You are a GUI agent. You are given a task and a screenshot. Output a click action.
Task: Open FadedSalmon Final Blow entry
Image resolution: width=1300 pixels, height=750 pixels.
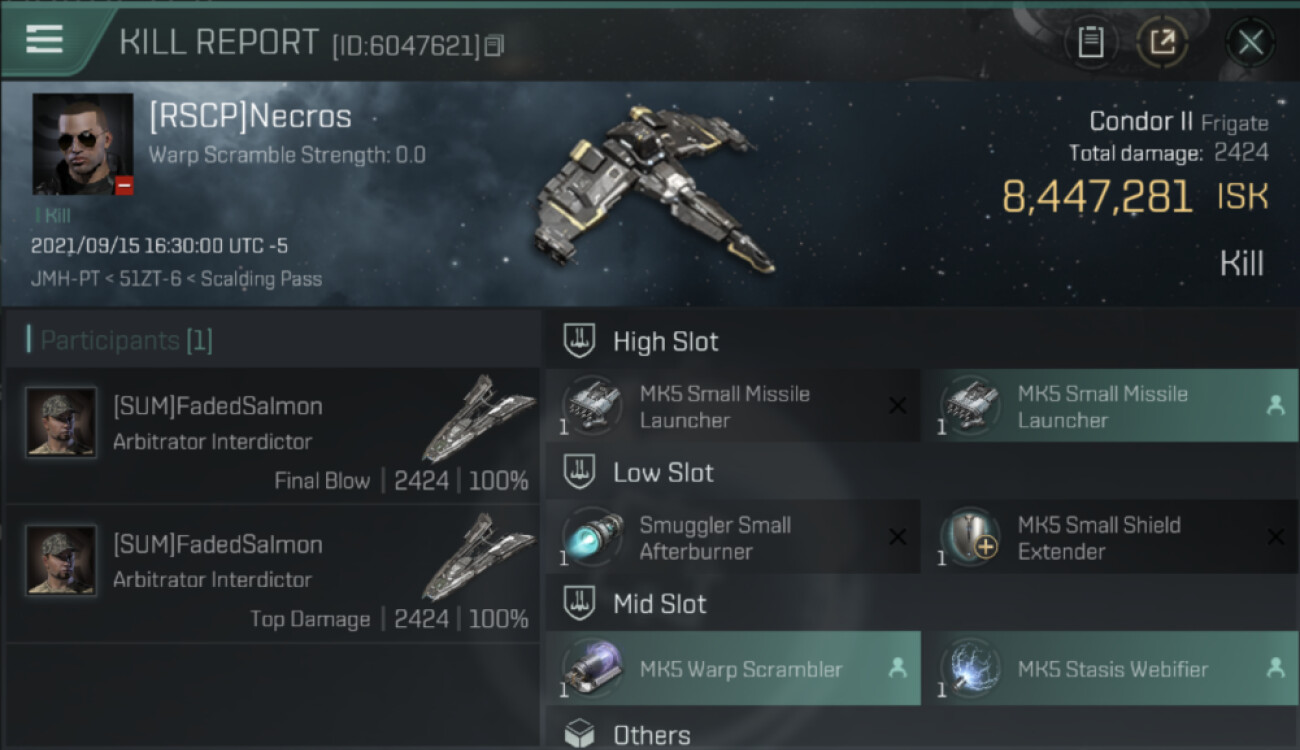(x=272, y=435)
